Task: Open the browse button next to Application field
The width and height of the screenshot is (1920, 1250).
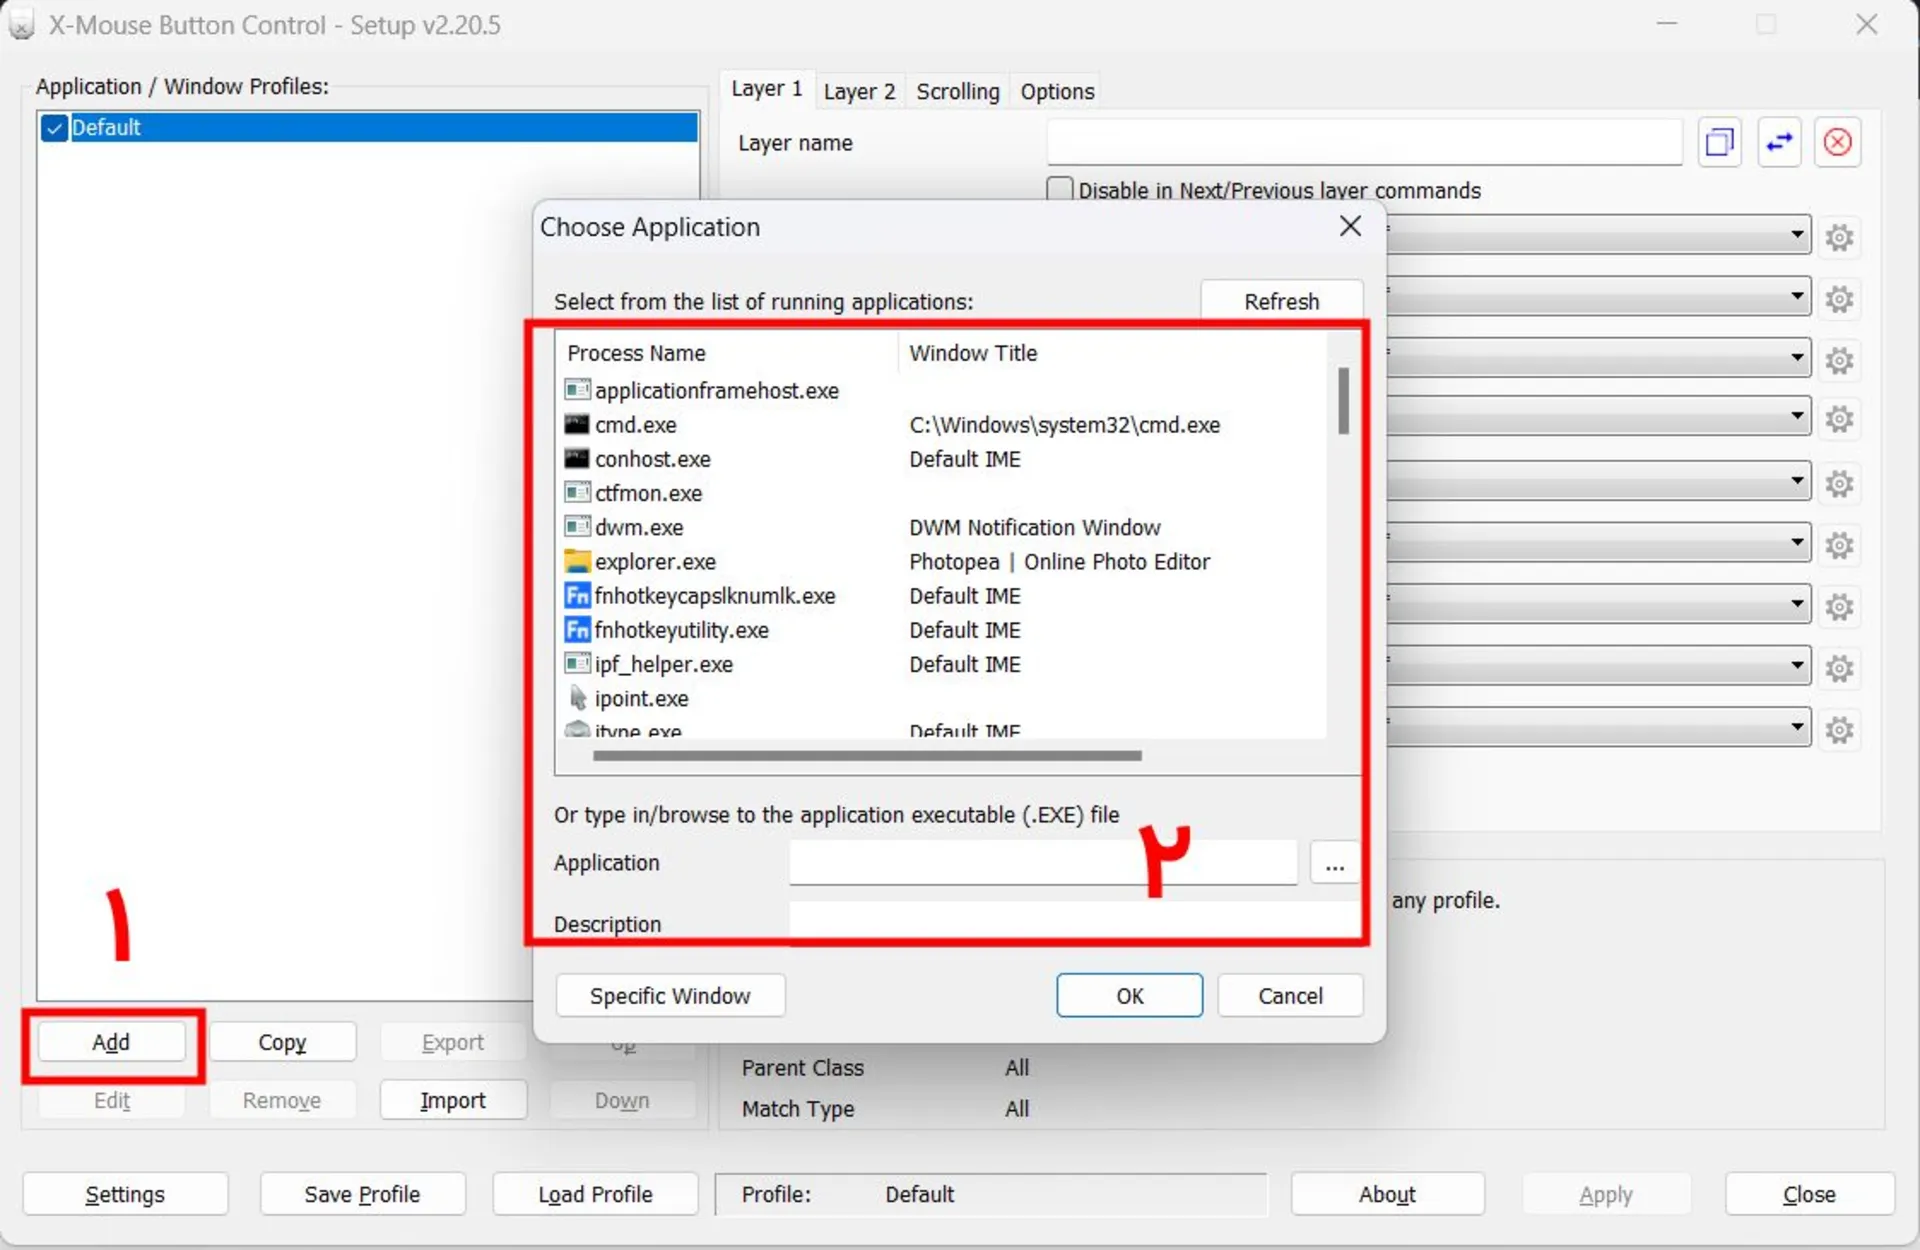Action: [1333, 862]
